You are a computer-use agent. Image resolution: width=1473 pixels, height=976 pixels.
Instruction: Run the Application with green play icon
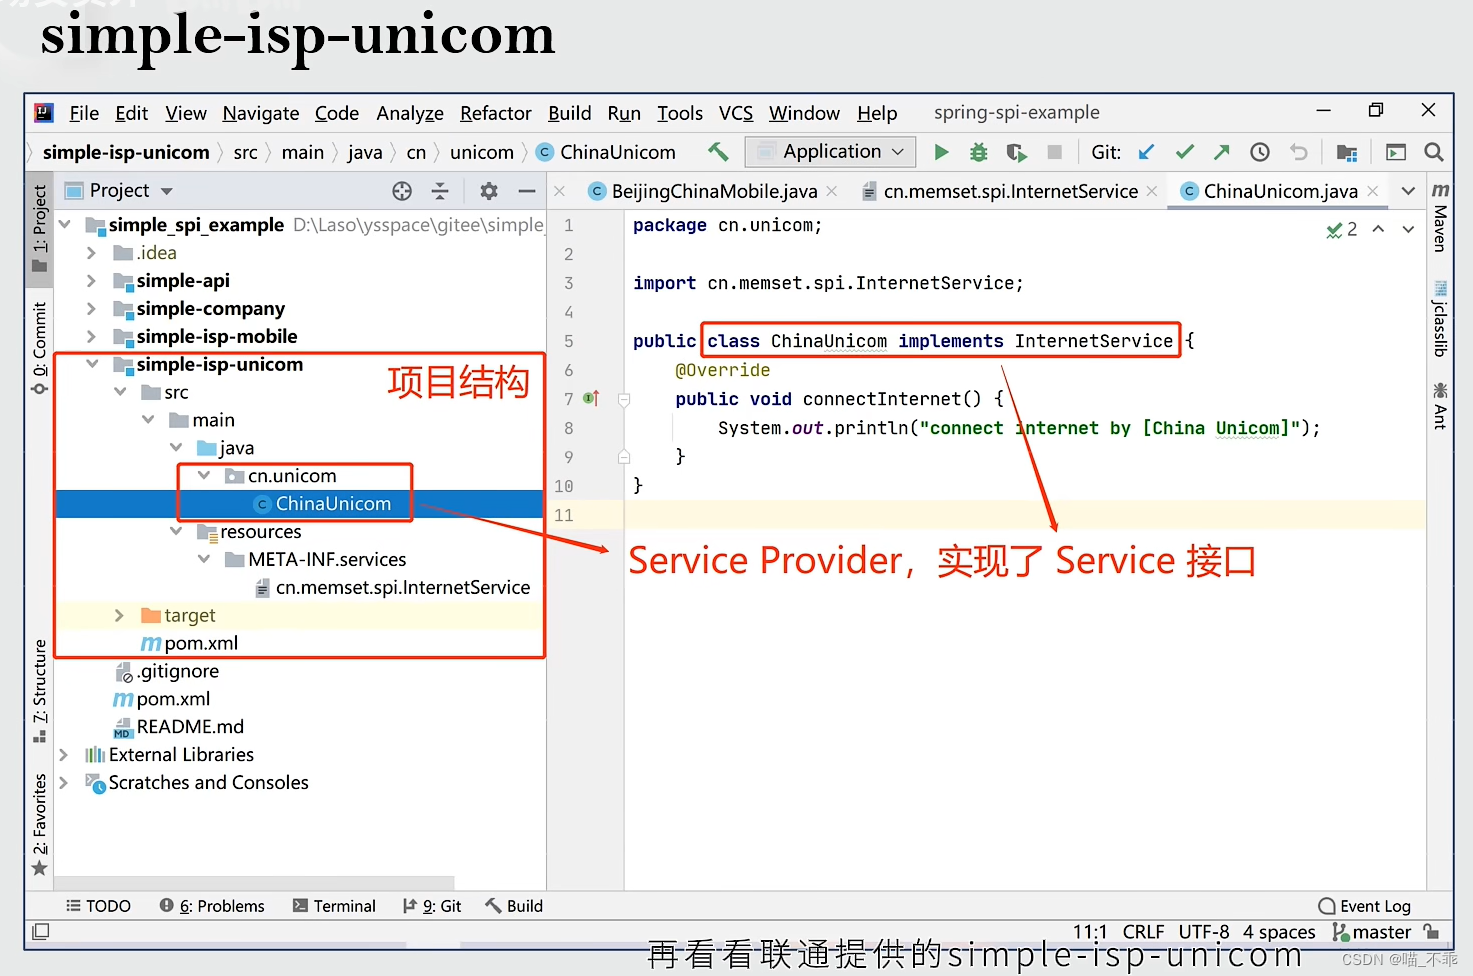pyautogui.click(x=941, y=152)
